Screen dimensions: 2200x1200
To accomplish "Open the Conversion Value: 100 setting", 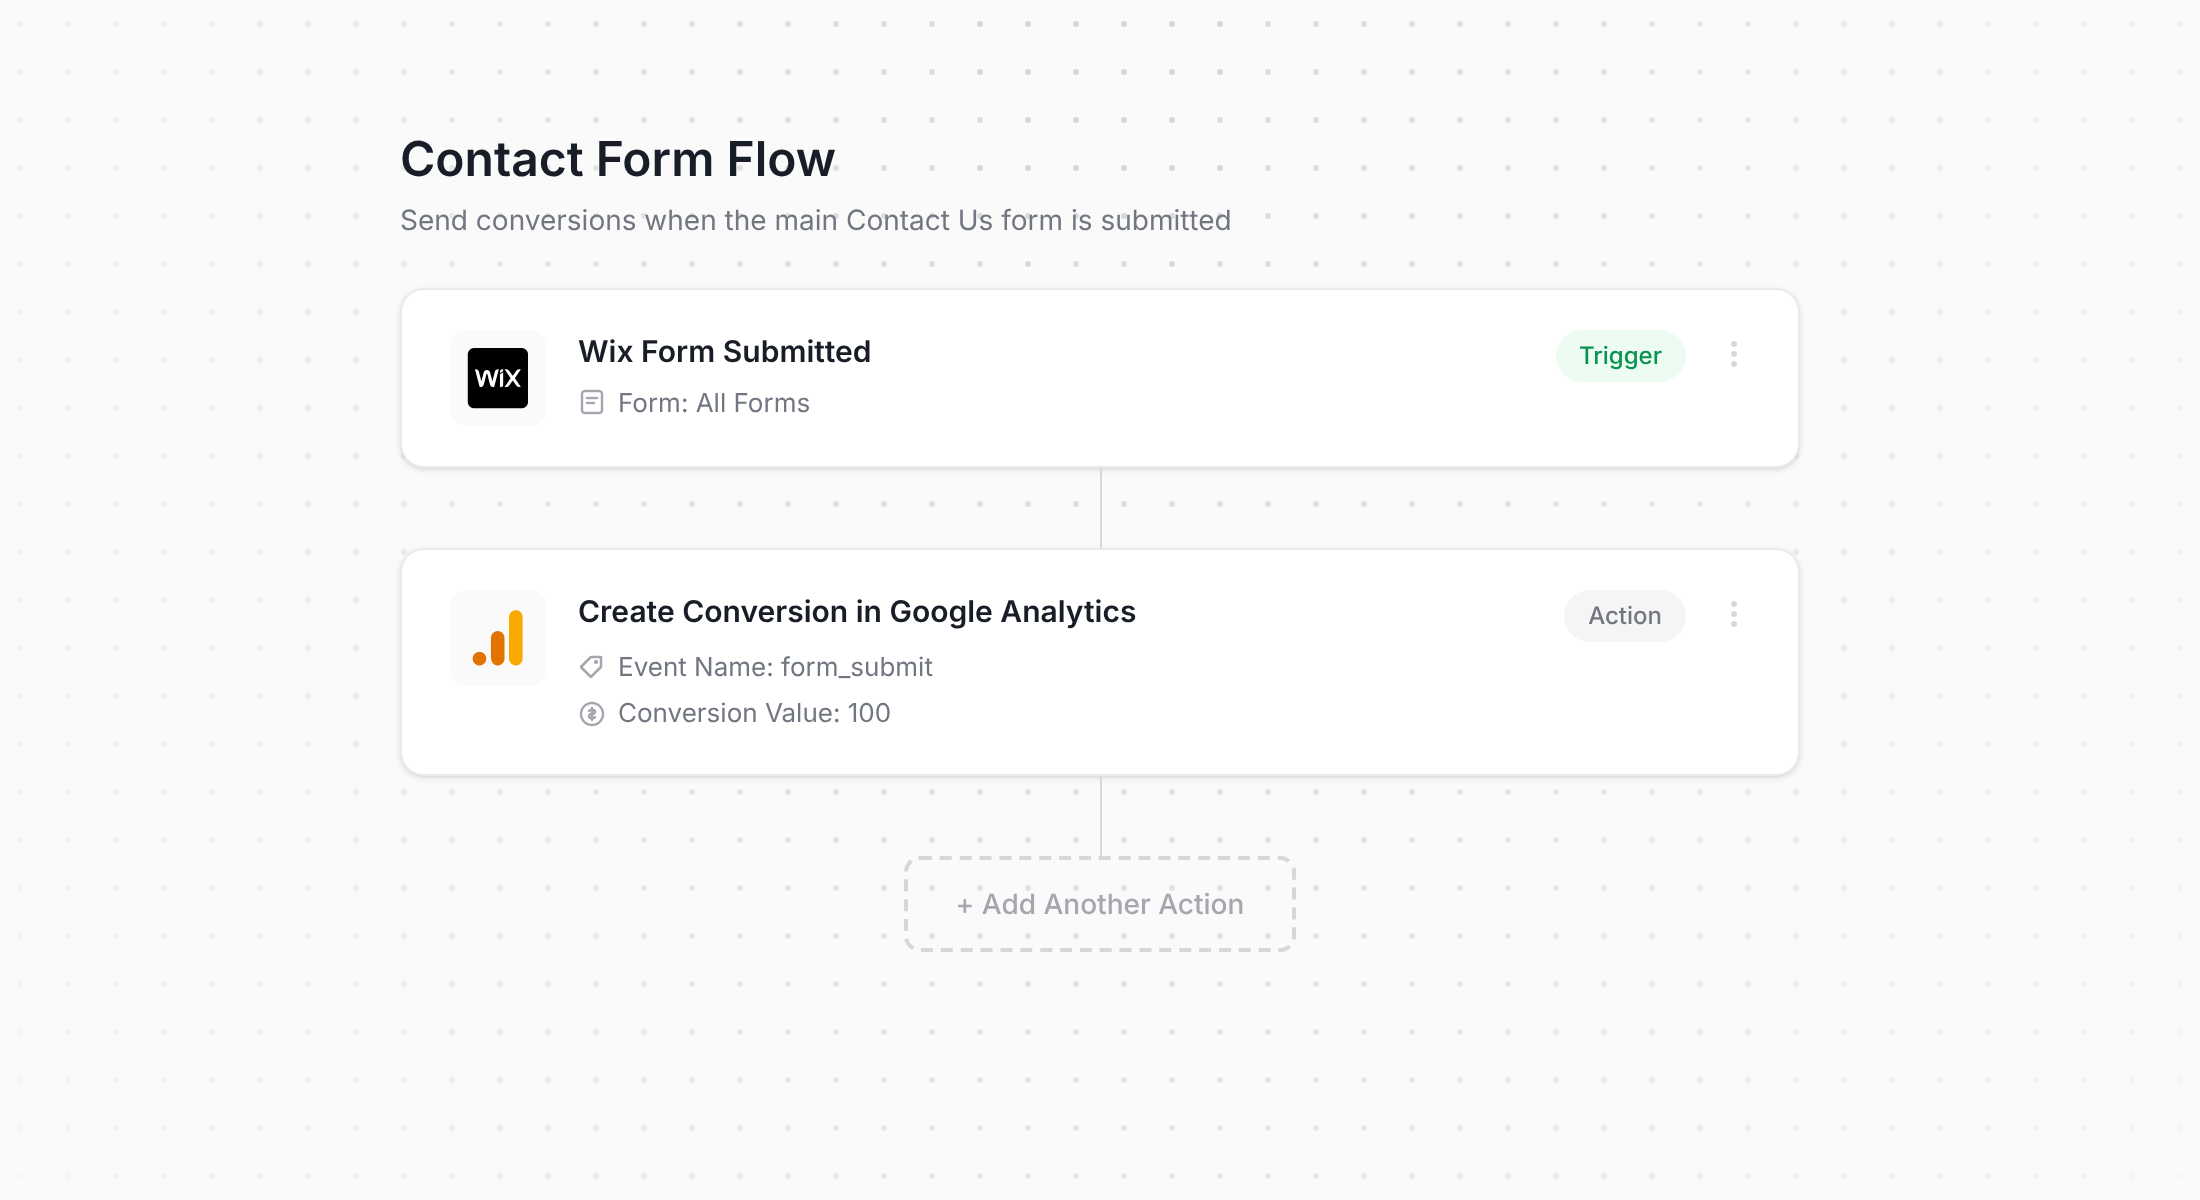I will click(x=753, y=712).
